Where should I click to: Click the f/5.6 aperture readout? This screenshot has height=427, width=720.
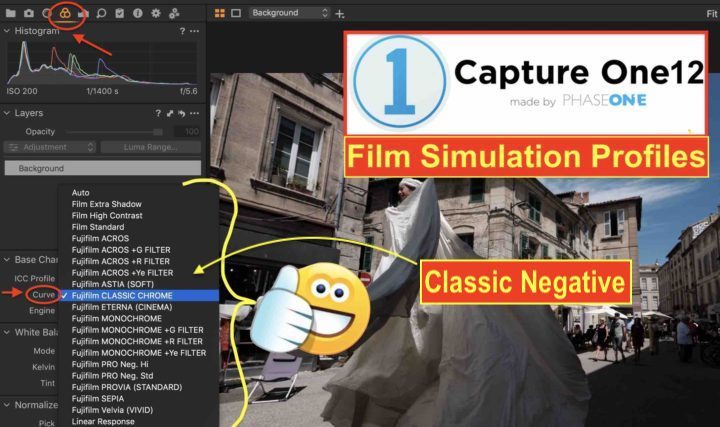189,91
